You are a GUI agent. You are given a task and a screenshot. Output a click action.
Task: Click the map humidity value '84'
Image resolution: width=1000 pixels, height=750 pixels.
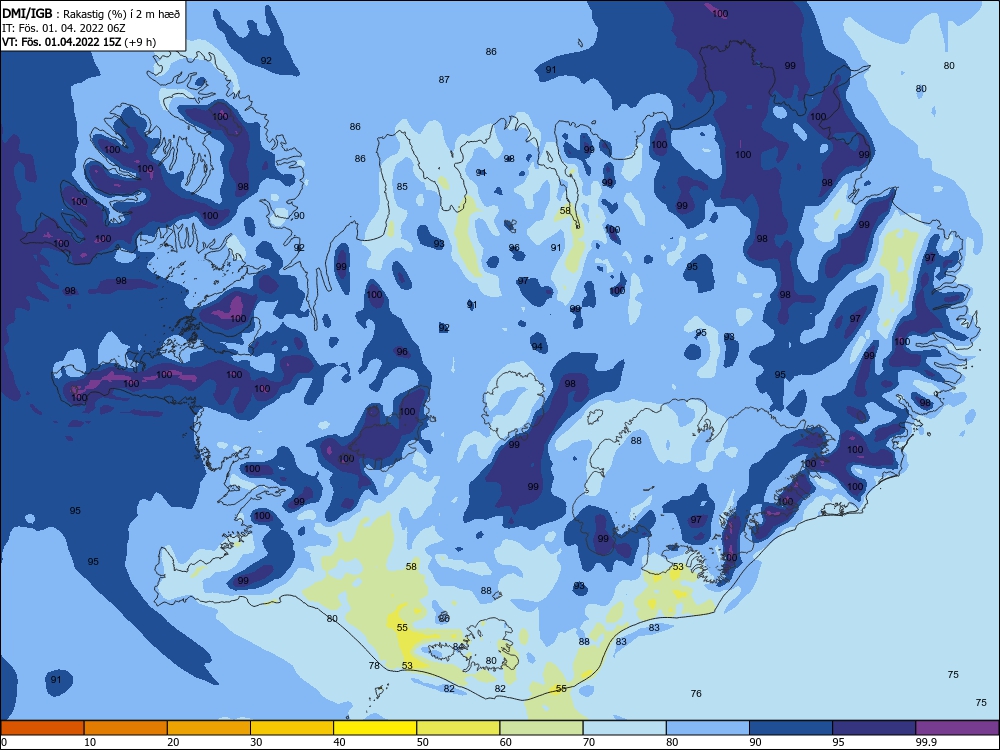[x=458, y=647]
